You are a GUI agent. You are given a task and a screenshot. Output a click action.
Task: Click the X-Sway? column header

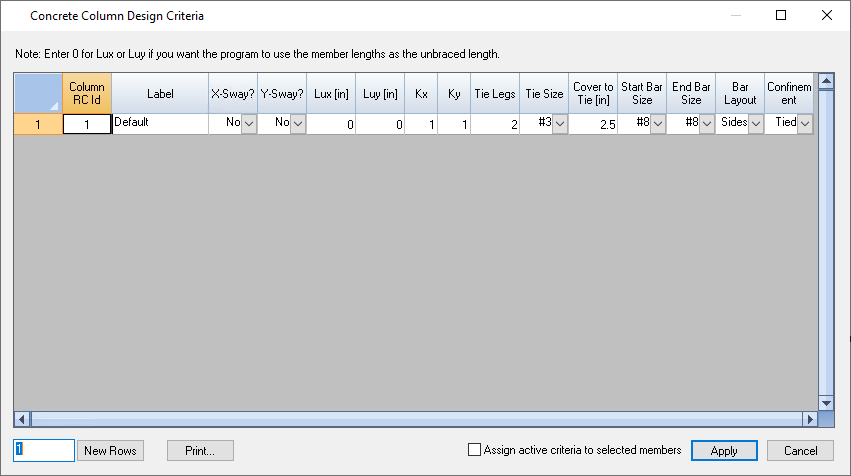click(x=233, y=93)
